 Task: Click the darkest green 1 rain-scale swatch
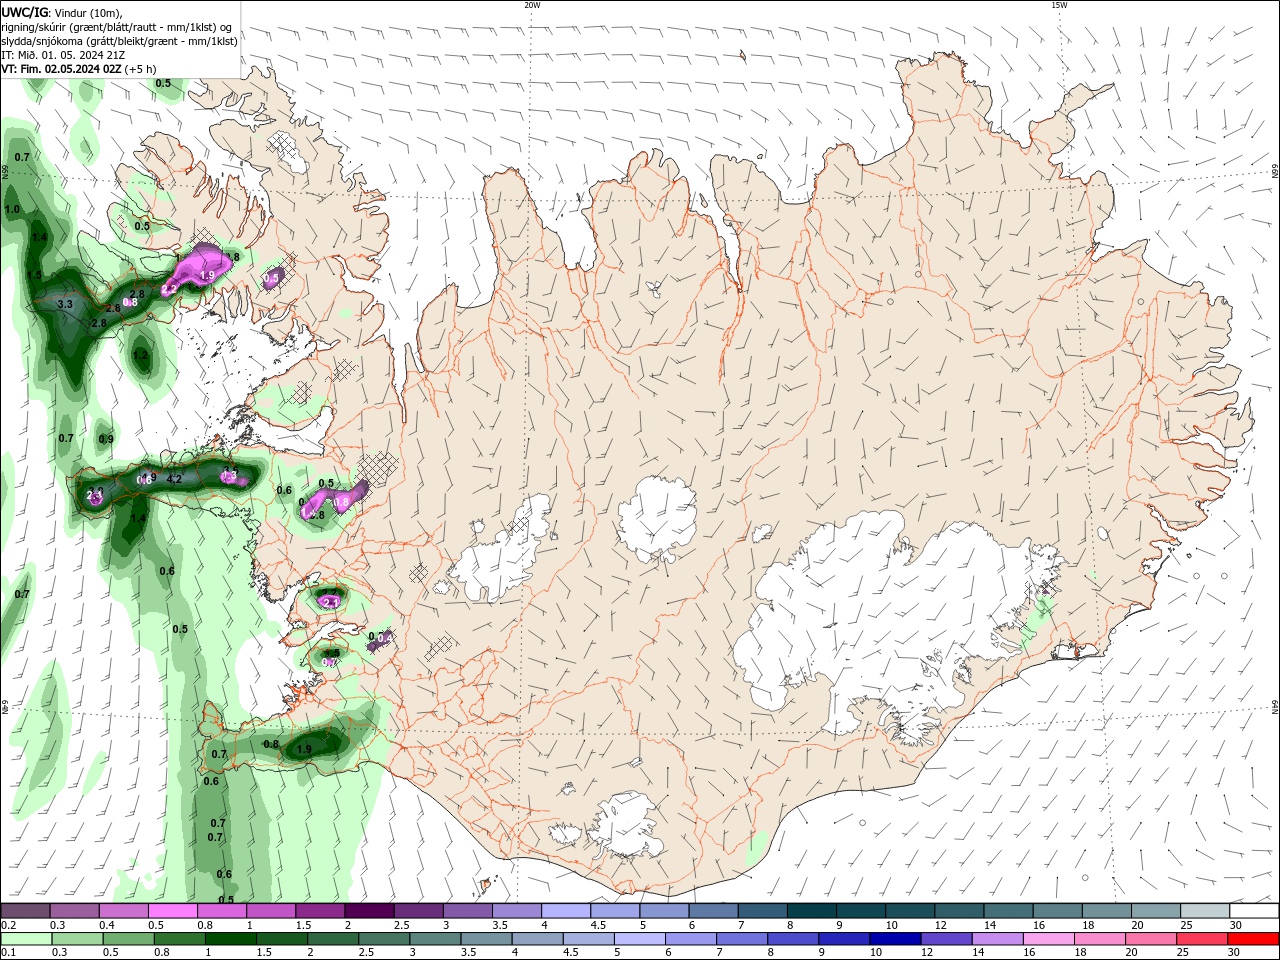(231, 939)
